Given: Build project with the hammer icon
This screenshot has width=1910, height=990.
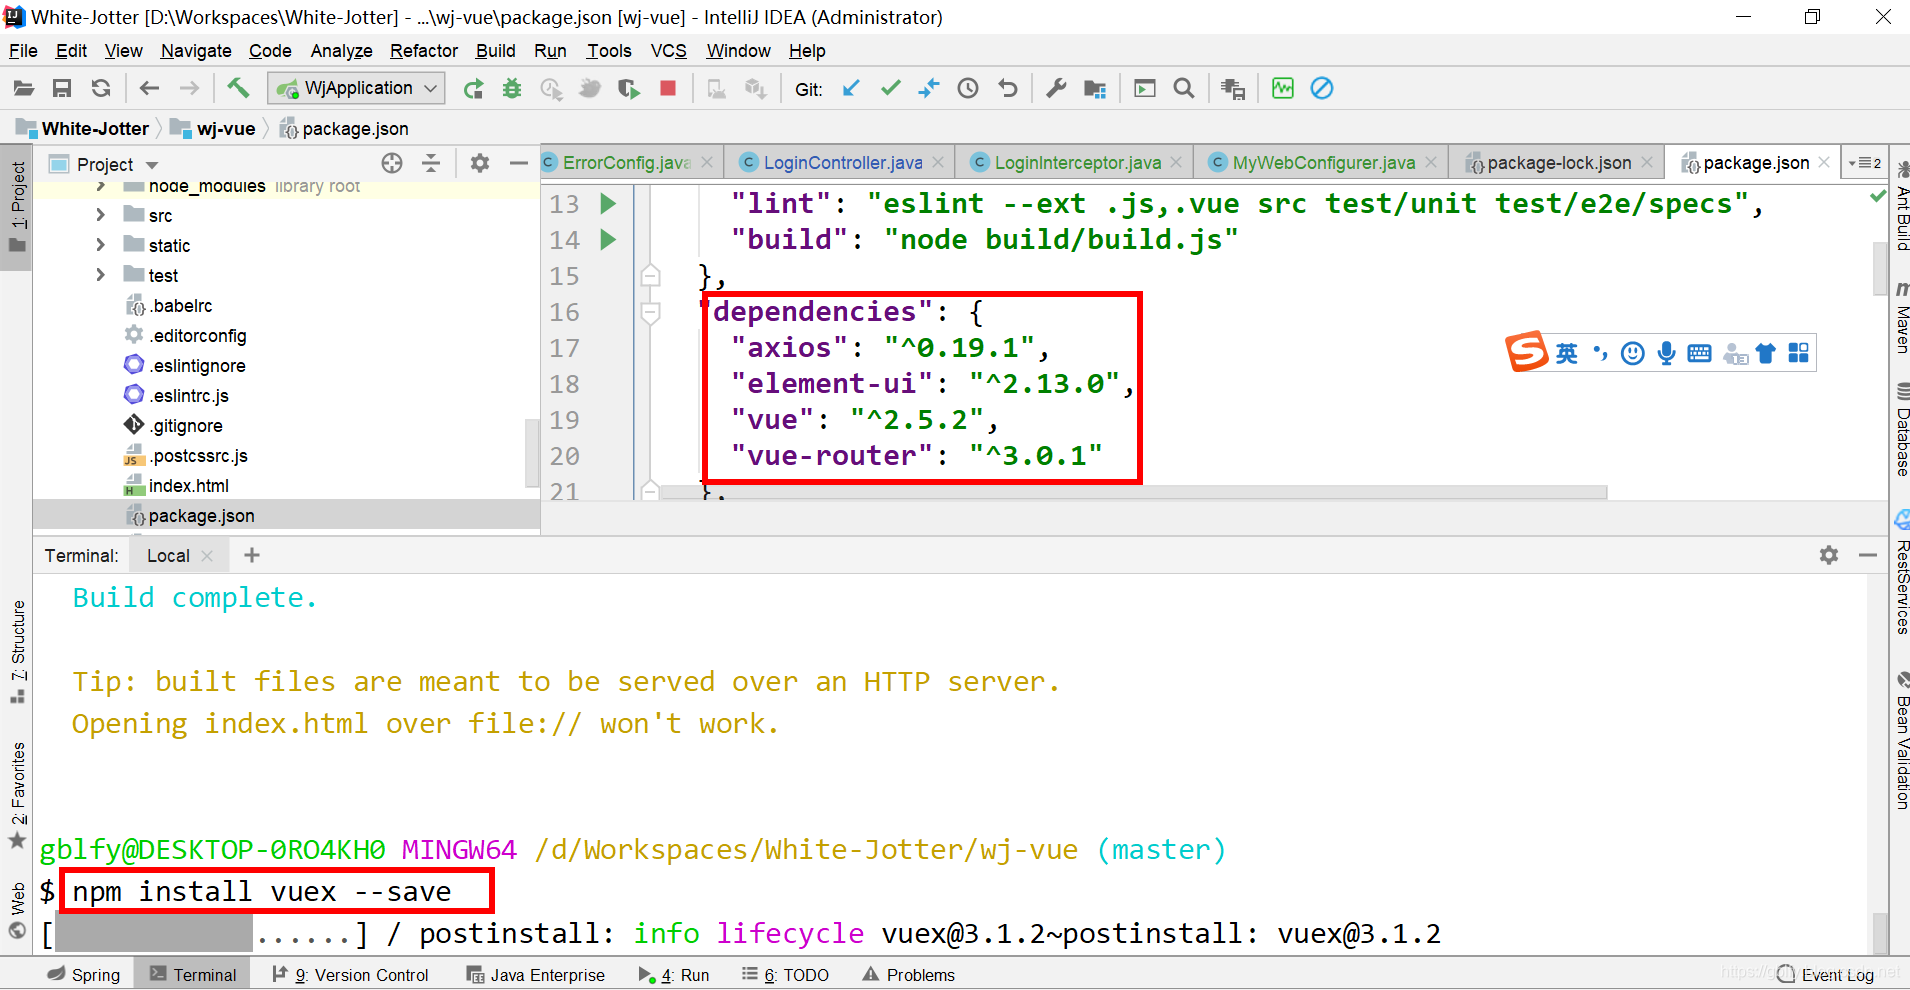Looking at the screenshot, I should coord(237,88).
